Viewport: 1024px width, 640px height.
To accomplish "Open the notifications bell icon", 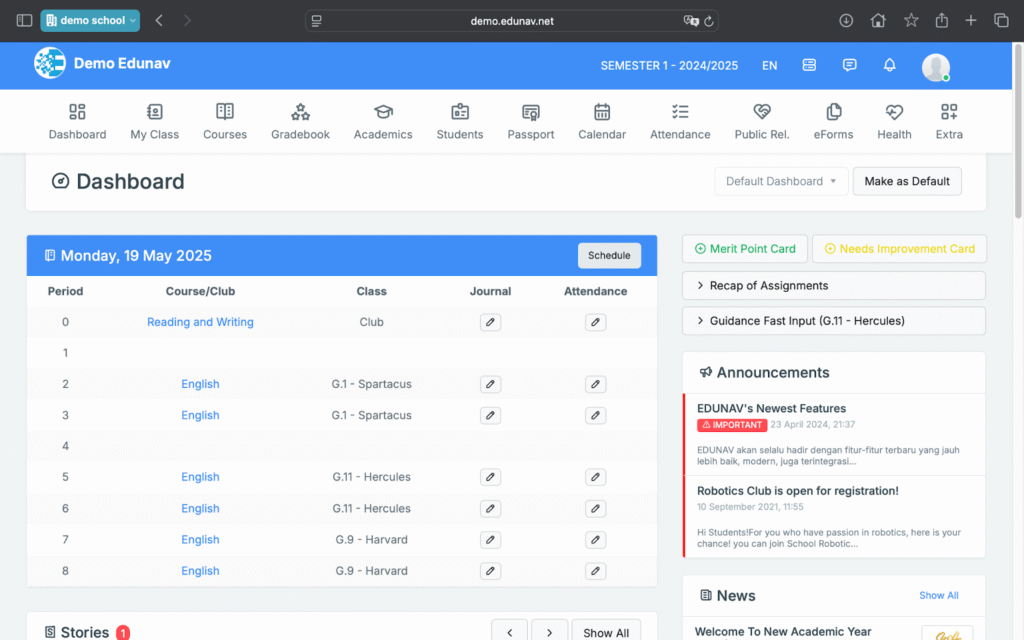I will [x=889, y=65].
